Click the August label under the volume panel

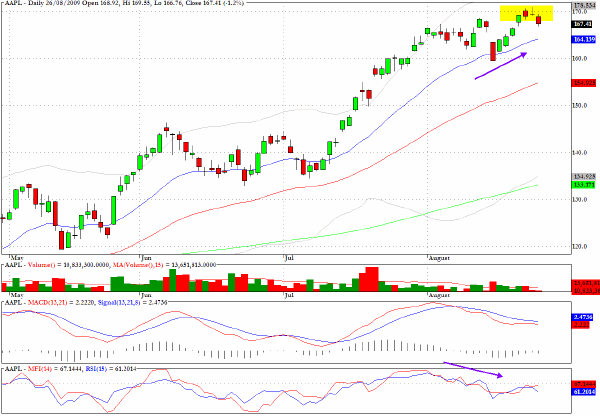tap(439, 295)
